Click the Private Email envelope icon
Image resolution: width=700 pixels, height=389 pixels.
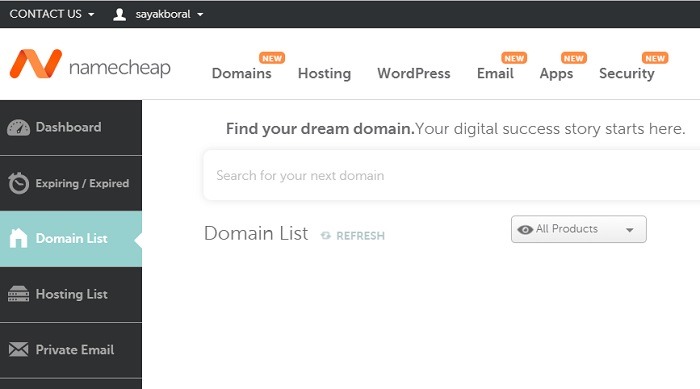(x=18, y=349)
